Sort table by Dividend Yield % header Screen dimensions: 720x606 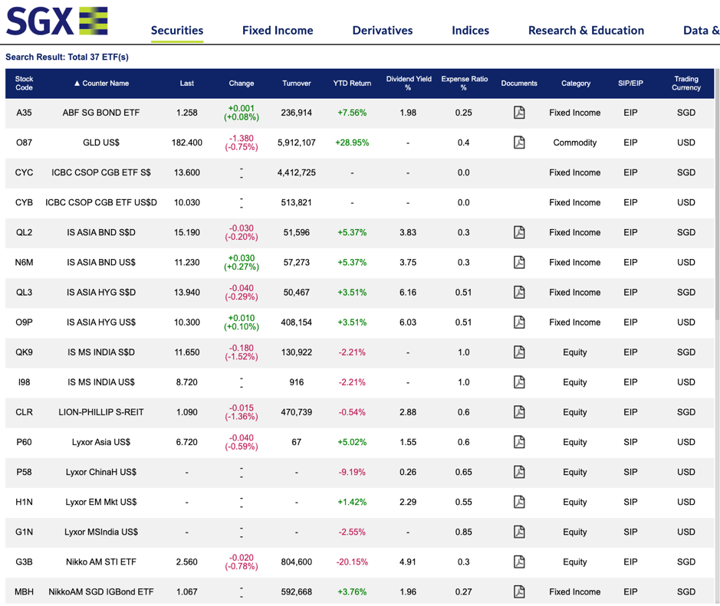408,83
